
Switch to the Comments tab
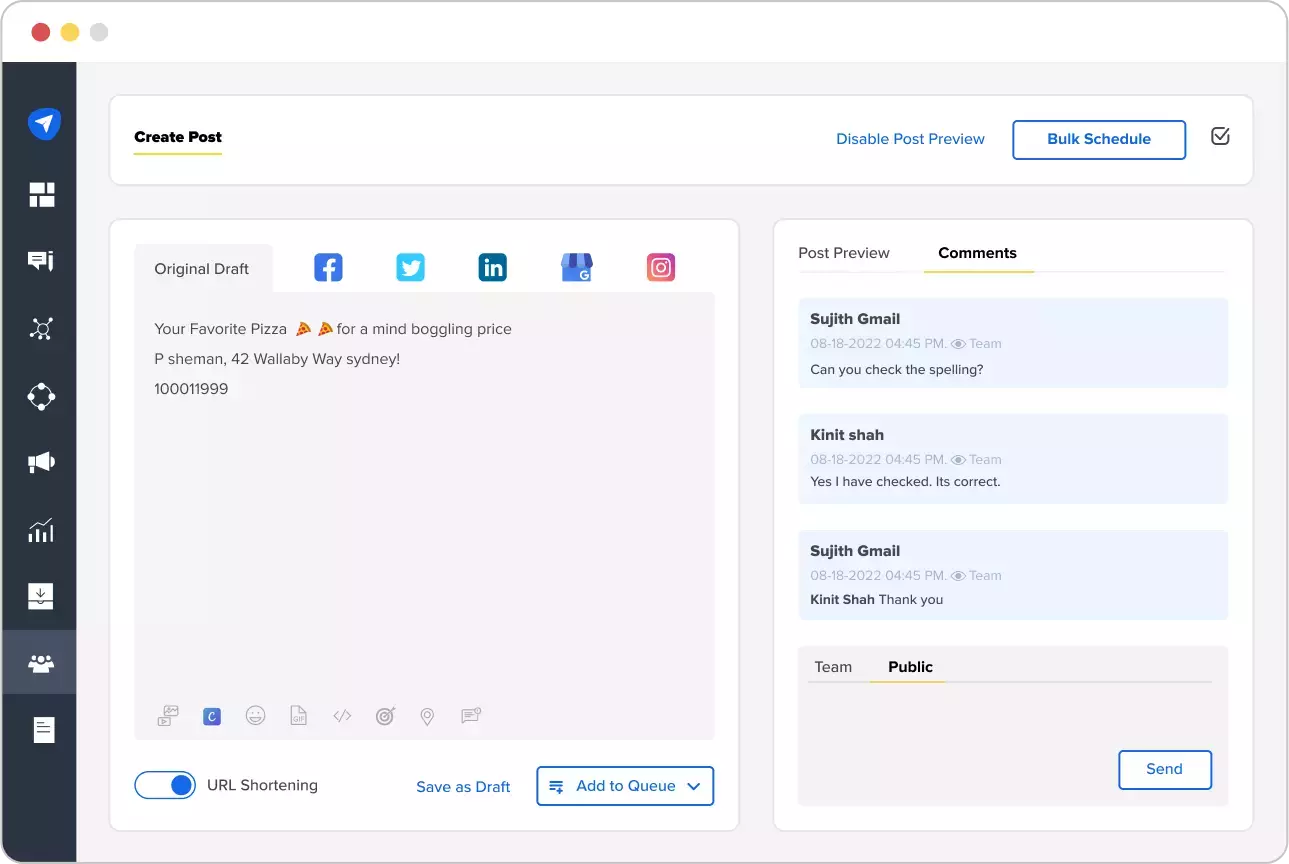[x=977, y=253]
